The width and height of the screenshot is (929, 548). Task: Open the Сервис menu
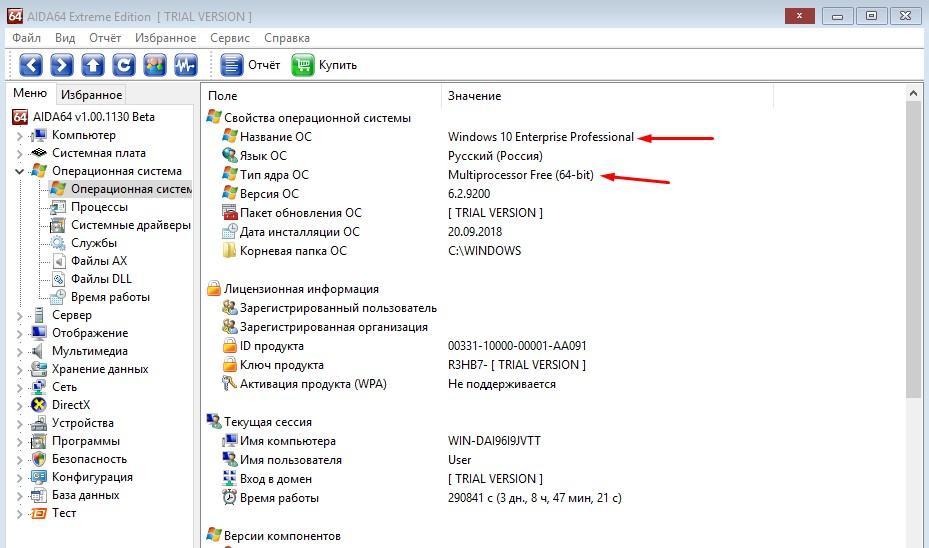[230, 38]
